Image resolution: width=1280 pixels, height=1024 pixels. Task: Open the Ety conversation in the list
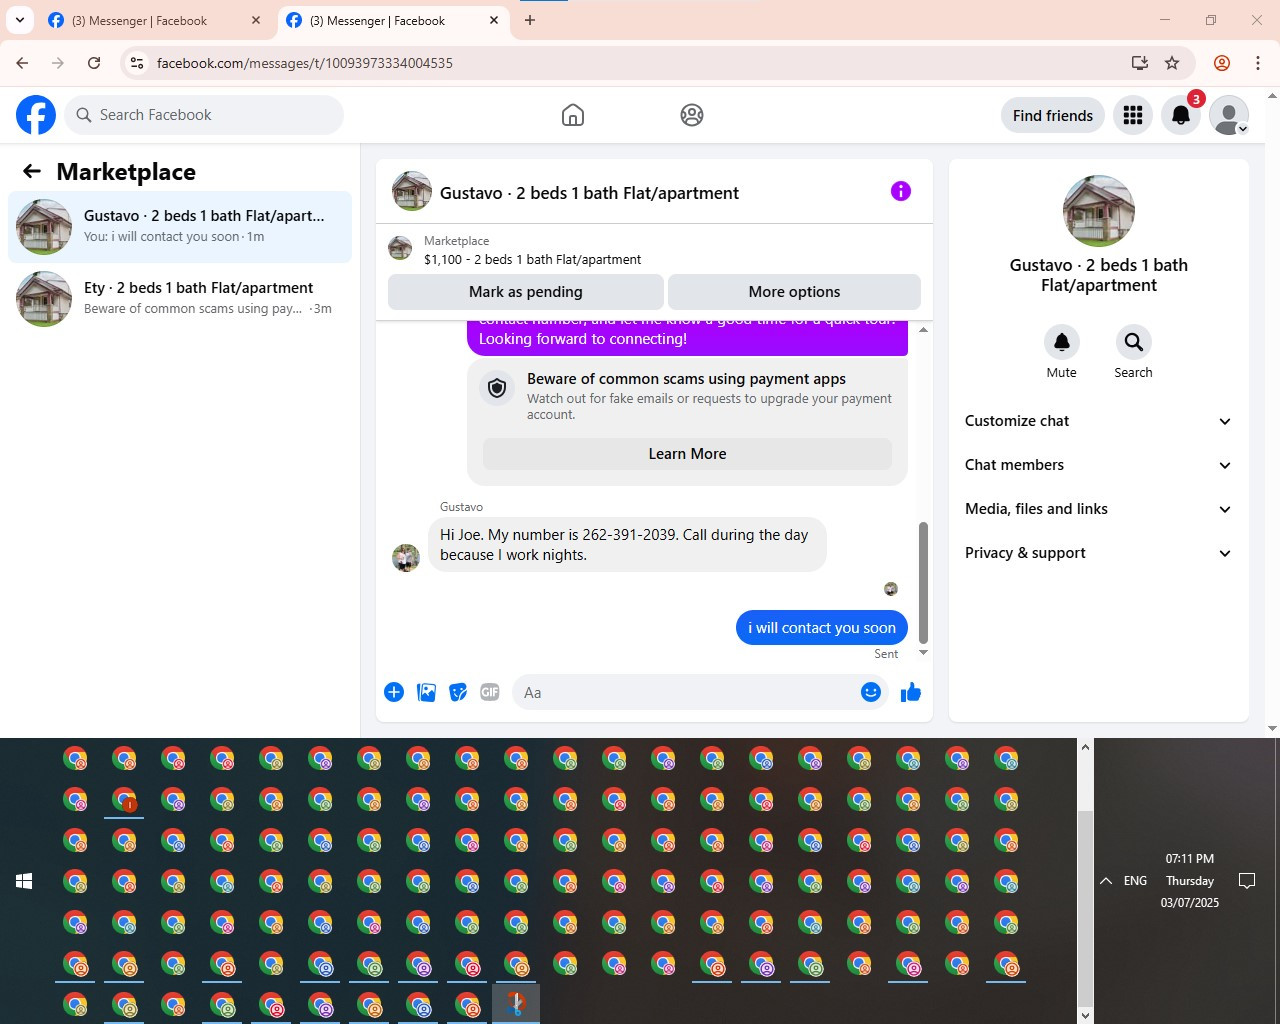click(180, 298)
